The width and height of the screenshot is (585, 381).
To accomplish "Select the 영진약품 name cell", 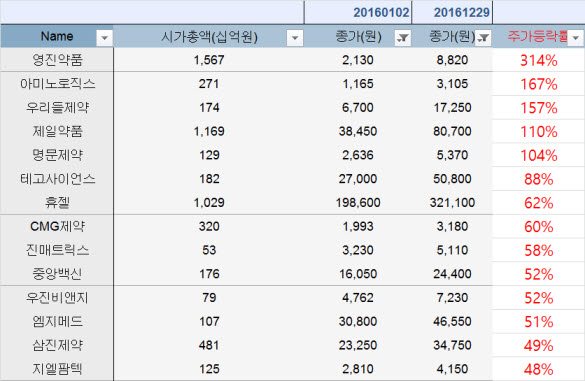I will point(57,60).
